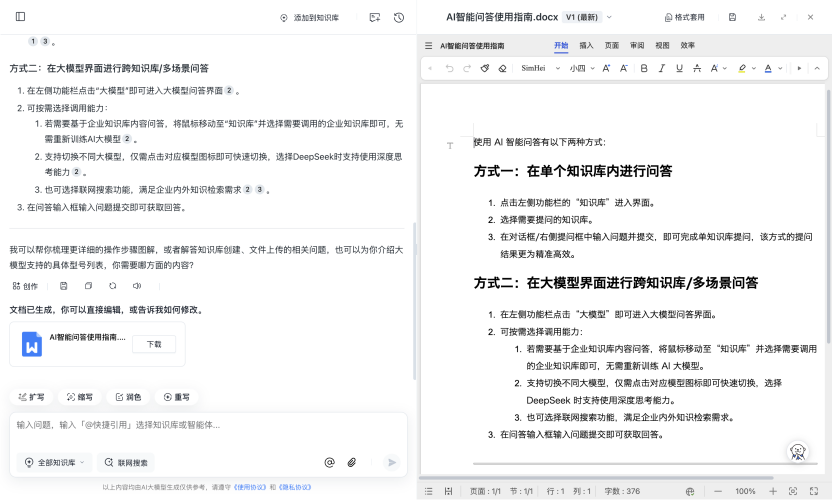Click the AI assistant mascot icon
832x500 pixels.
[798, 452]
